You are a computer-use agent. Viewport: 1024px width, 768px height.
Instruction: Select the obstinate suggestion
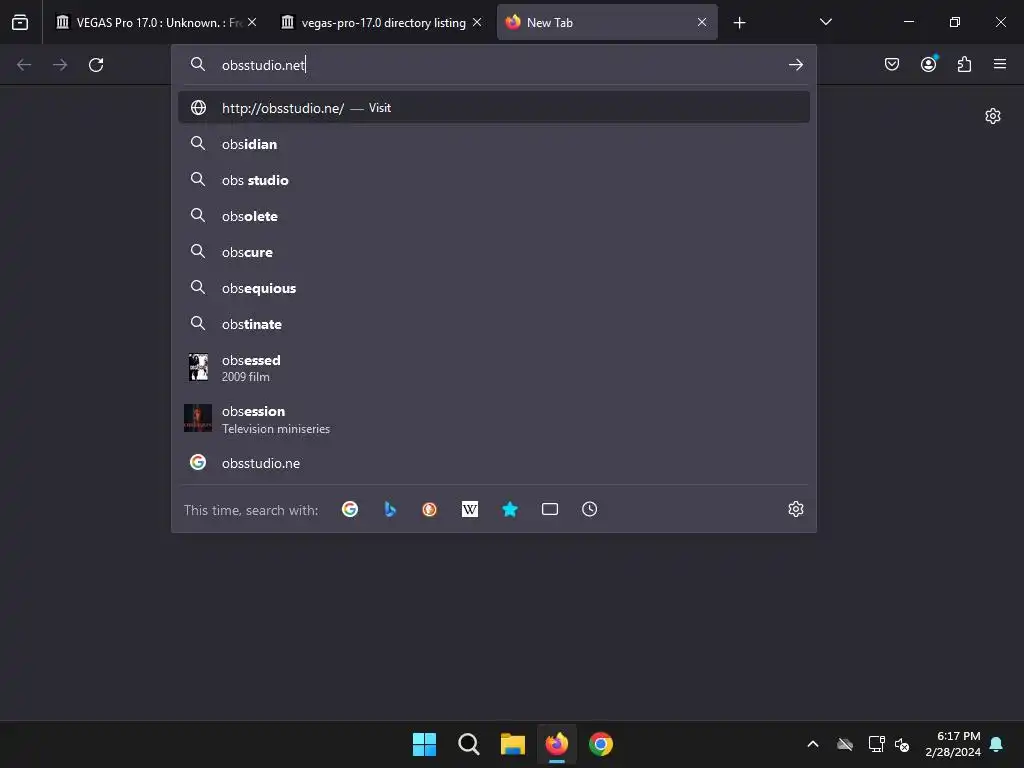click(494, 324)
